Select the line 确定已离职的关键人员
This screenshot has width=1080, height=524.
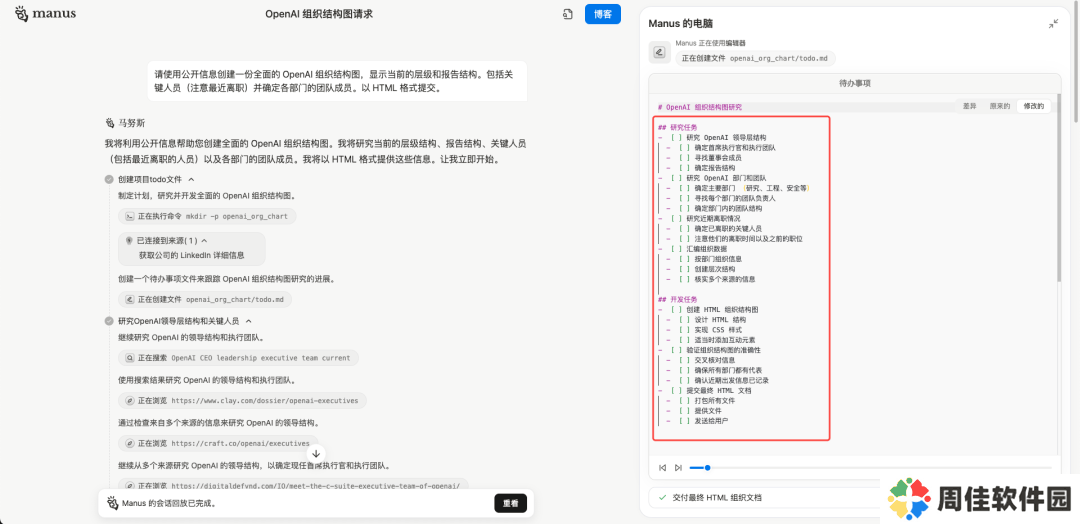[x=728, y=229]
